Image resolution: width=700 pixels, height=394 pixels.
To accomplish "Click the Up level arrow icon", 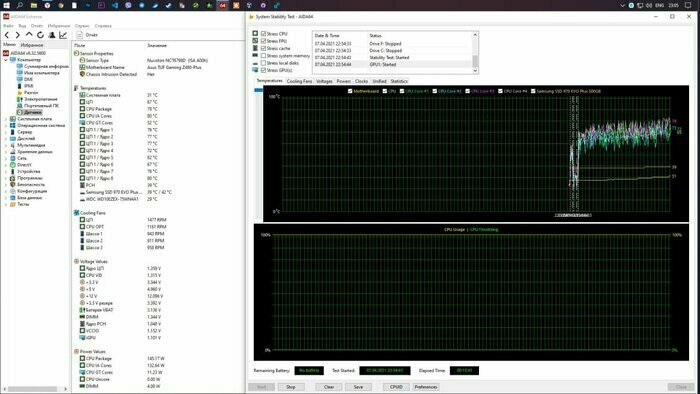I will (29, 35).
